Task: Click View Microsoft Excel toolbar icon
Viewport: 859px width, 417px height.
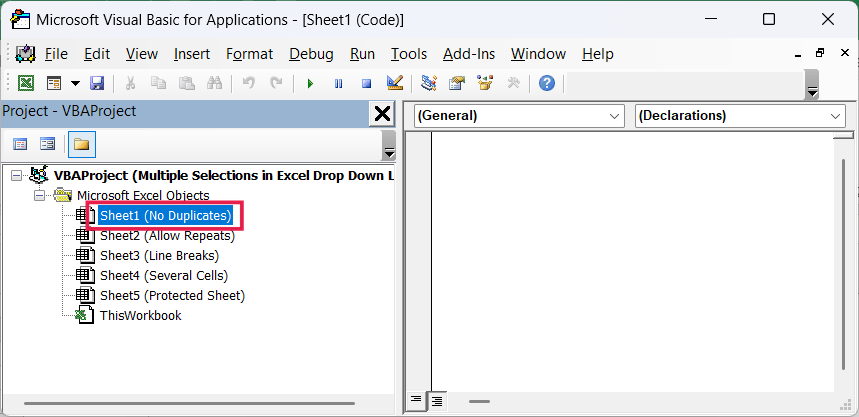Action: 26,83
